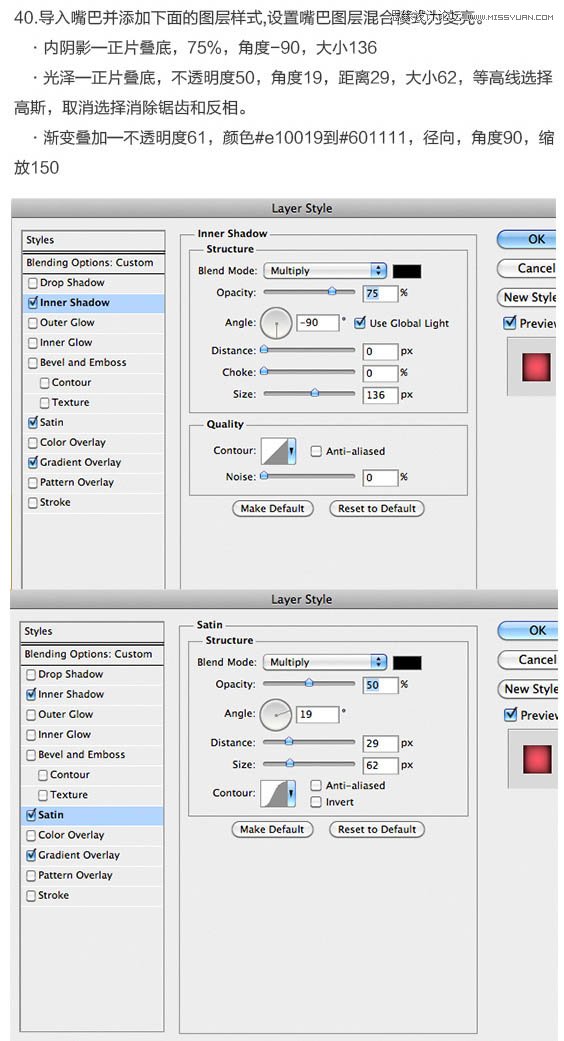Click Cancel in the Inner Shadow settings dialog
564x1041 pixels.
click(527, 268)
